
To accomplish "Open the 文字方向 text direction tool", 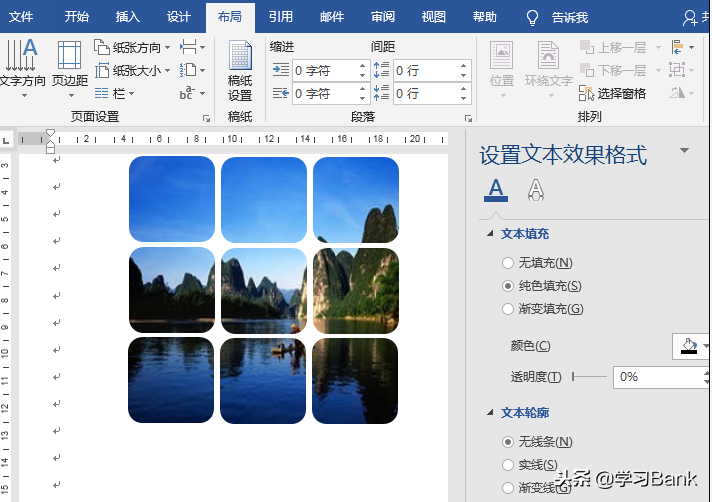I will pyautogui.click(x=22, y=68).
